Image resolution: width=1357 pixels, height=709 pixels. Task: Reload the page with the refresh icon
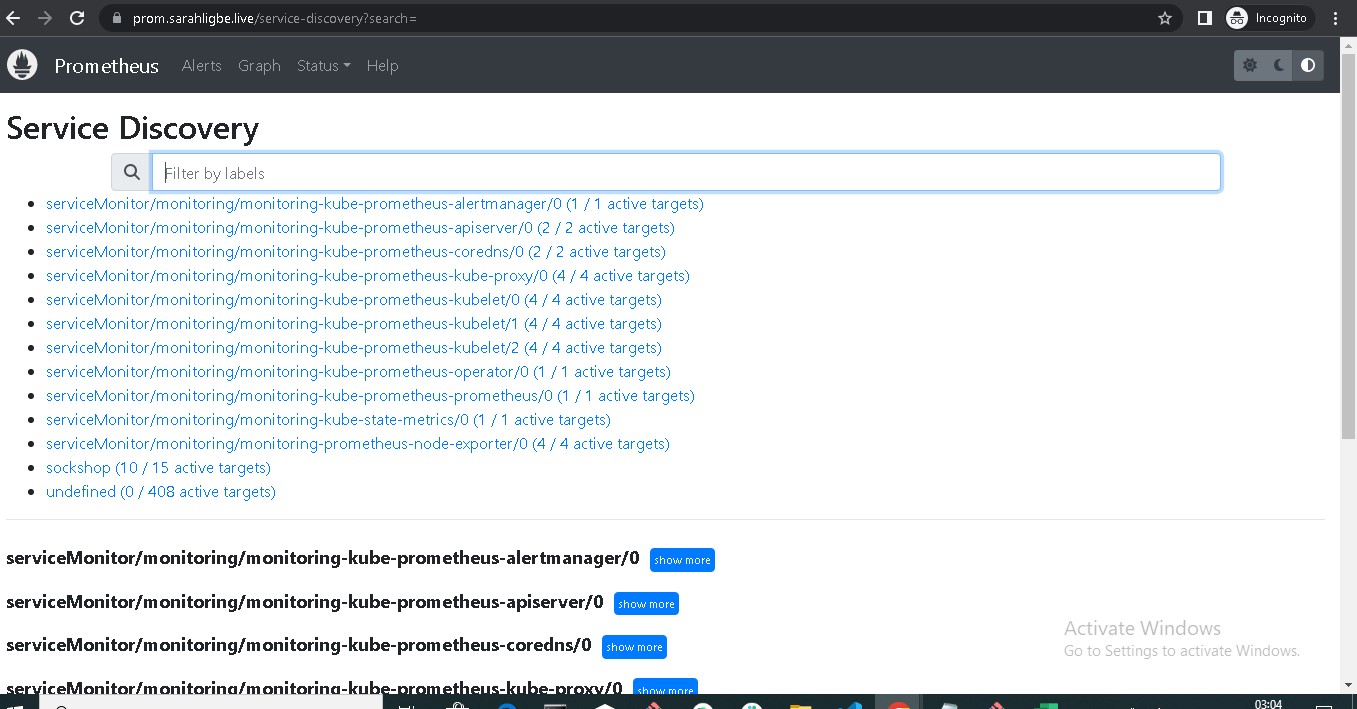77,18
